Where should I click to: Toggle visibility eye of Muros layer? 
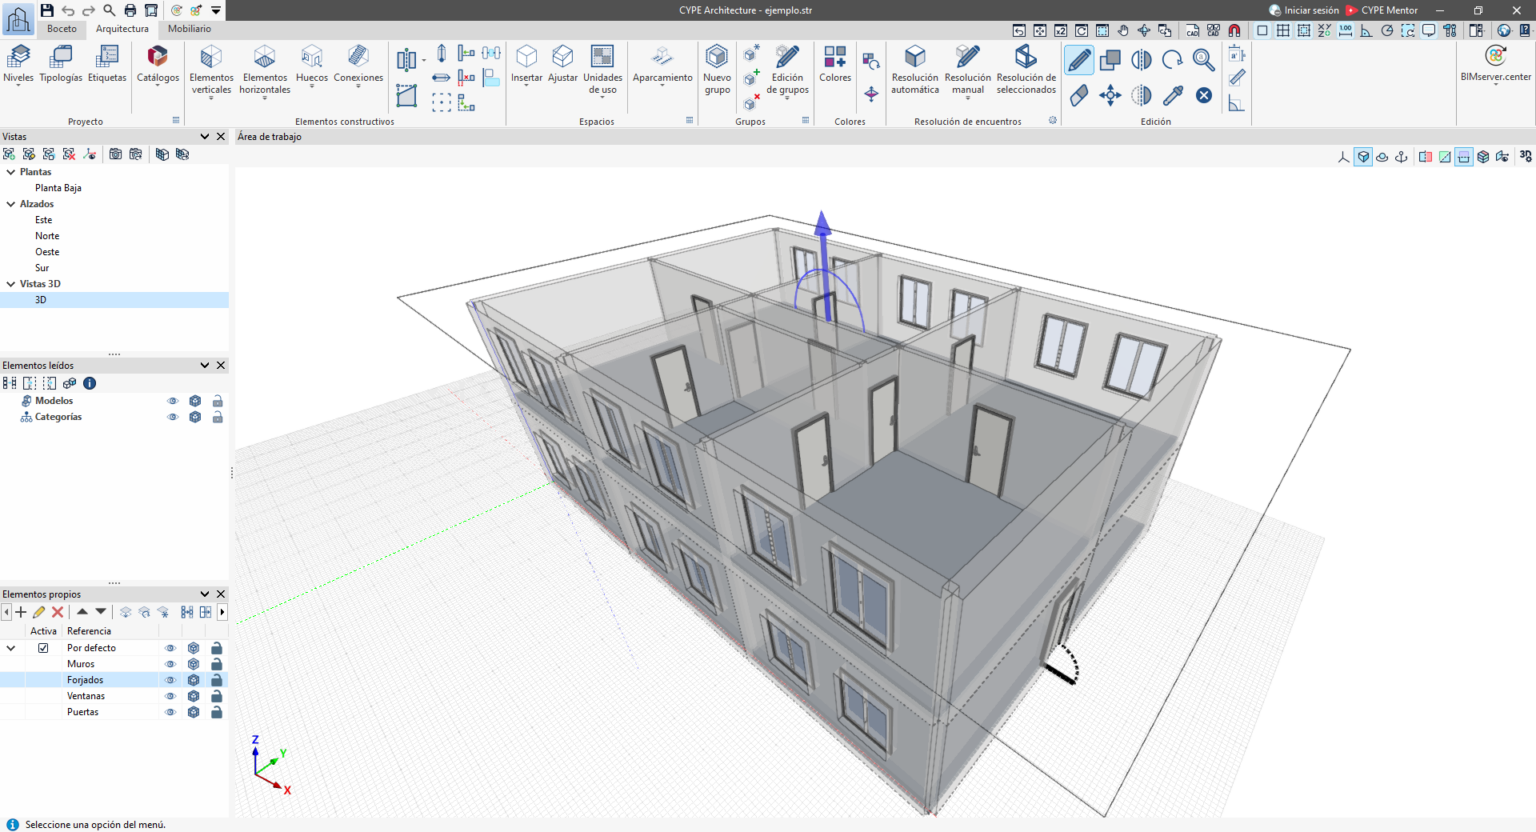(170, 664)
